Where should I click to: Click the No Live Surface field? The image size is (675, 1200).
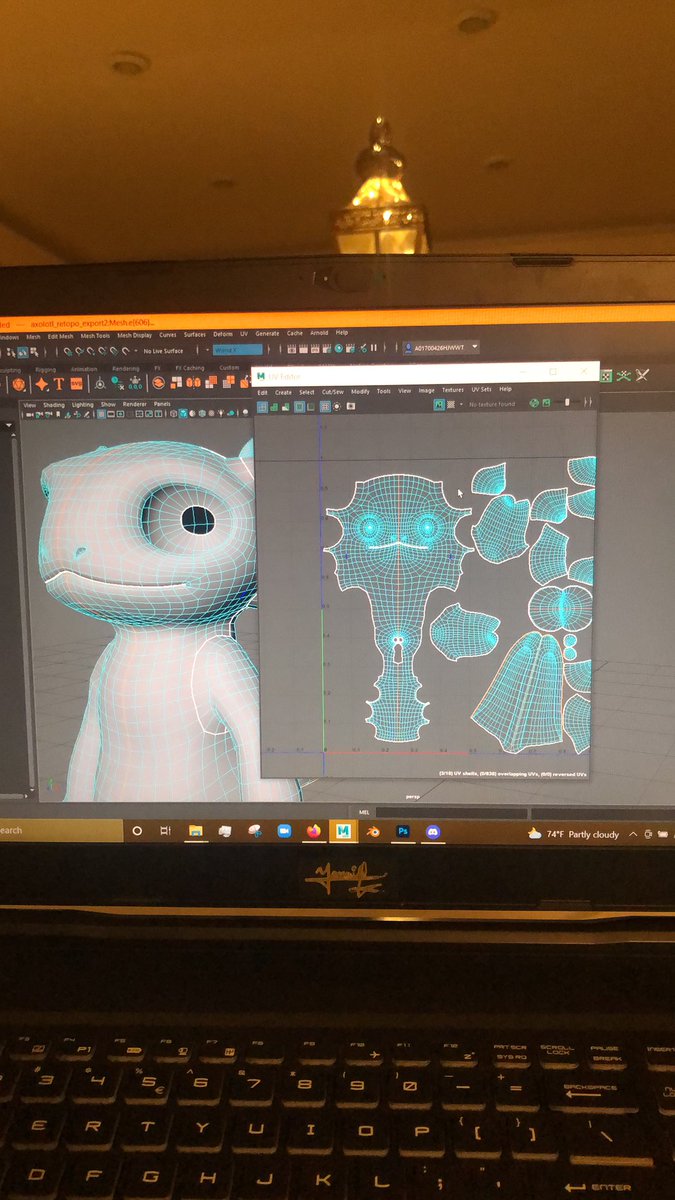(163, 351)
